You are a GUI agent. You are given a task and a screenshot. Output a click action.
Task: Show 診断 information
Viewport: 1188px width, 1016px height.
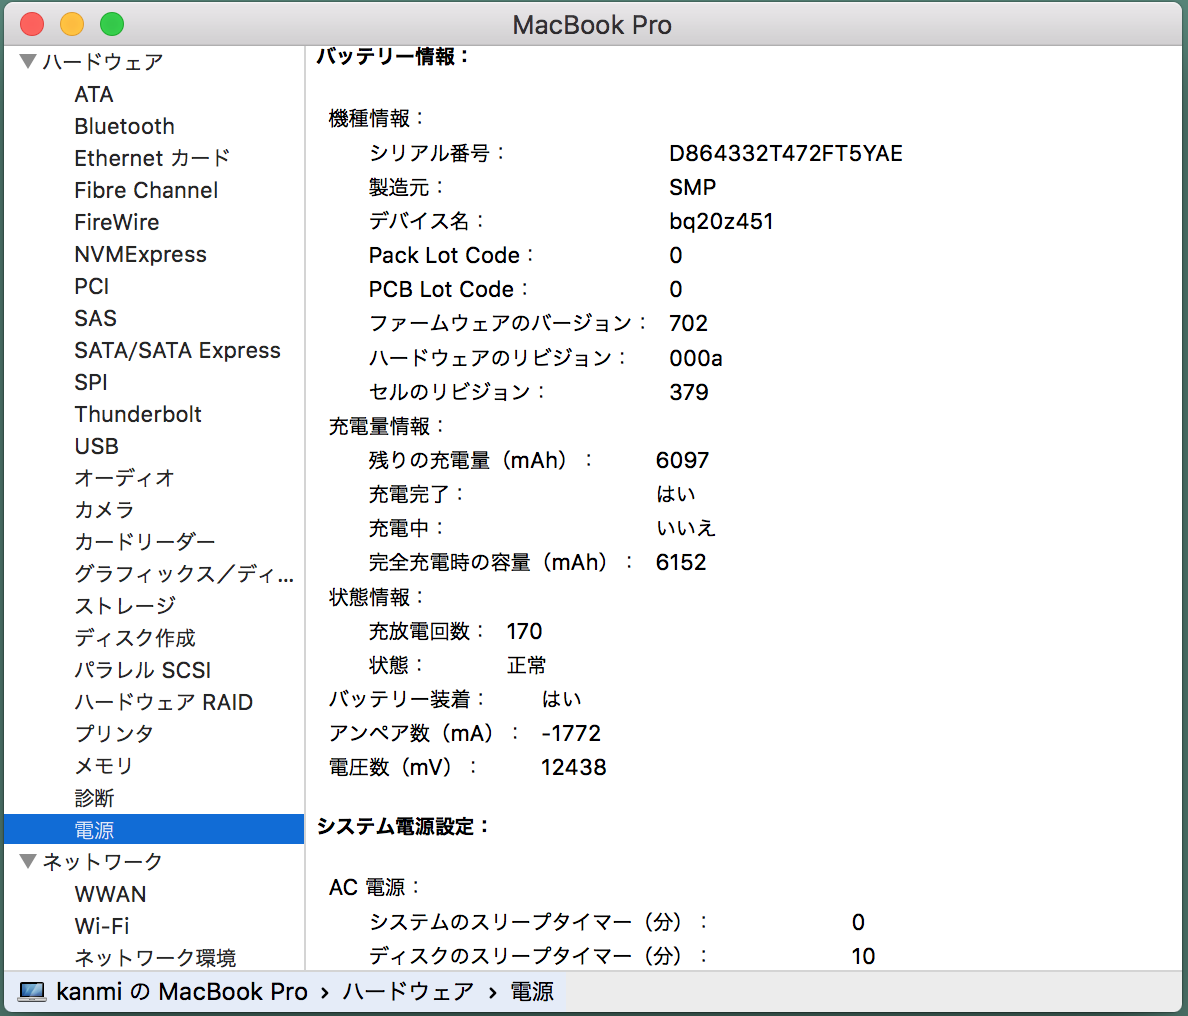tap(94, 798)
